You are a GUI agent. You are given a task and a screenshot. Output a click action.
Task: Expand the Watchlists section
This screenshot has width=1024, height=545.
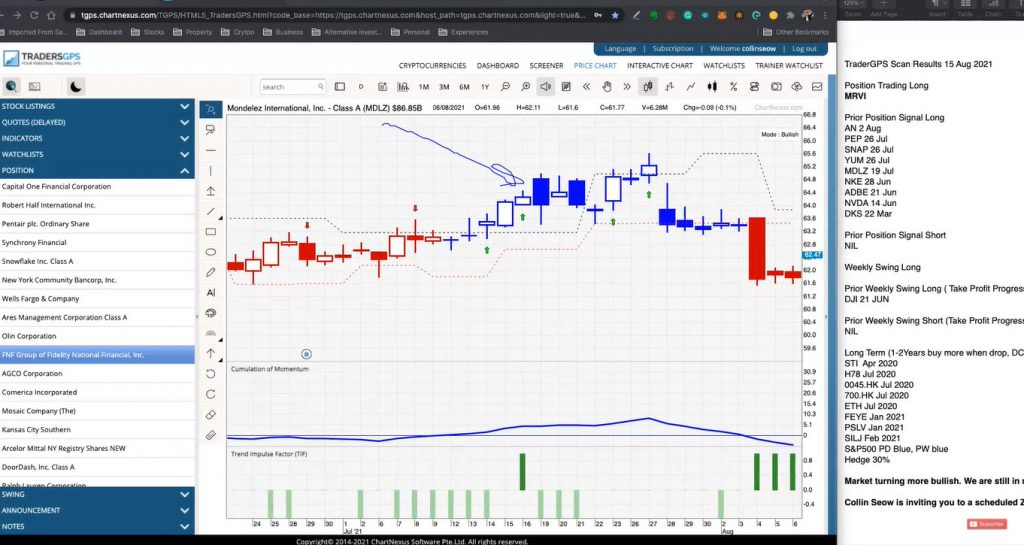pos(97,154)
